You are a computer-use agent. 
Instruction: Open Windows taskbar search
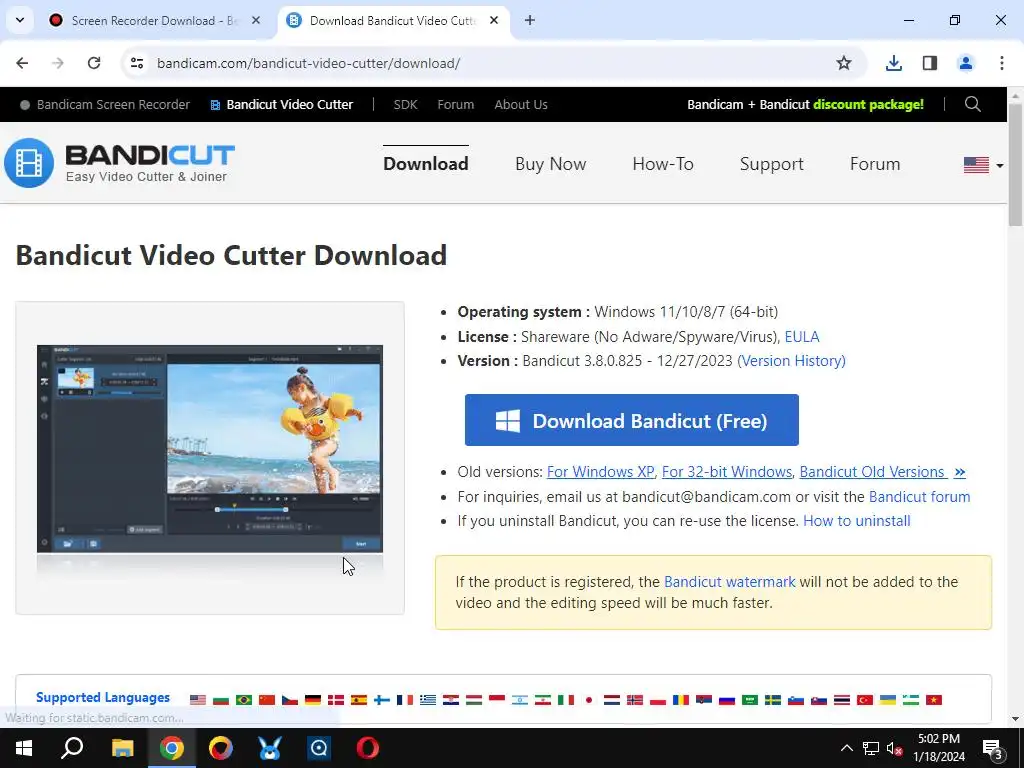pos(72,747)
